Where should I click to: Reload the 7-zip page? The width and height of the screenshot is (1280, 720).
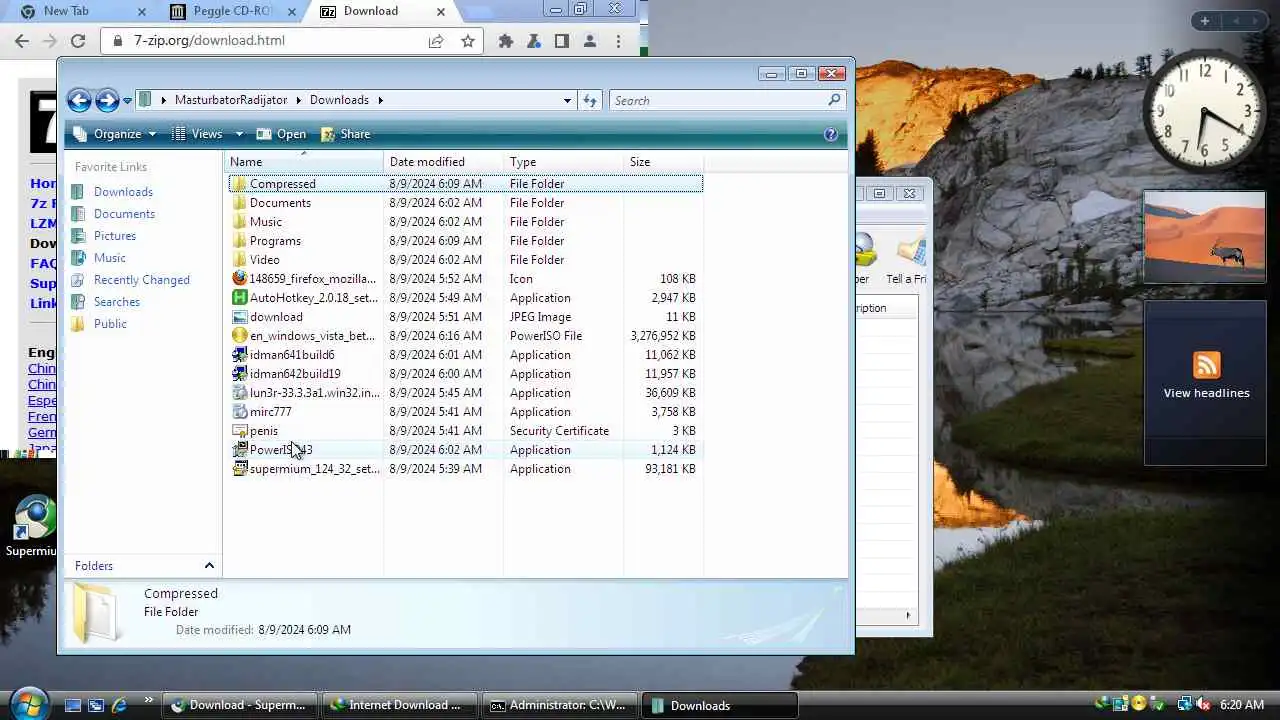78,41
